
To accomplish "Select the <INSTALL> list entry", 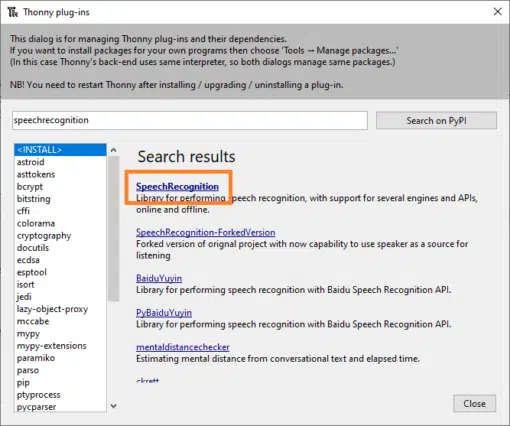I will 60,150.
